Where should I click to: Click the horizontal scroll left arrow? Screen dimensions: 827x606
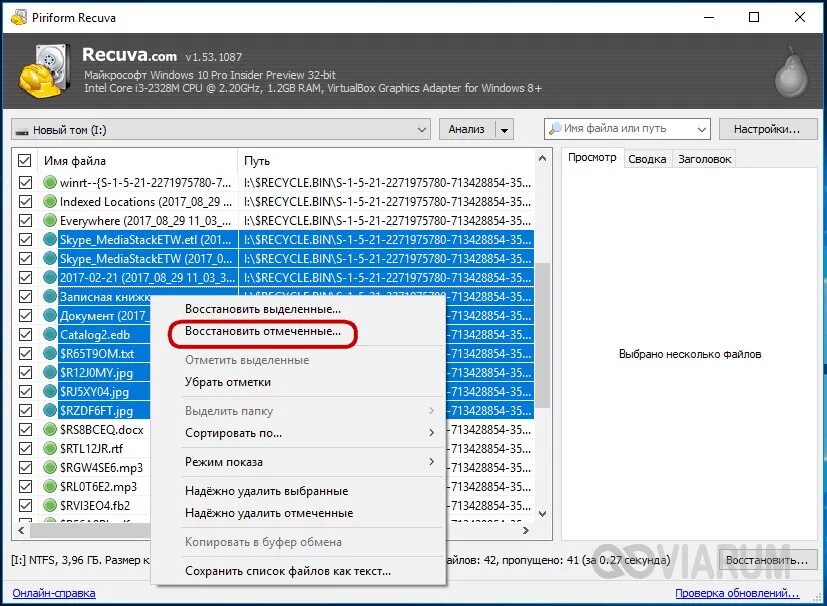(21, 531)
